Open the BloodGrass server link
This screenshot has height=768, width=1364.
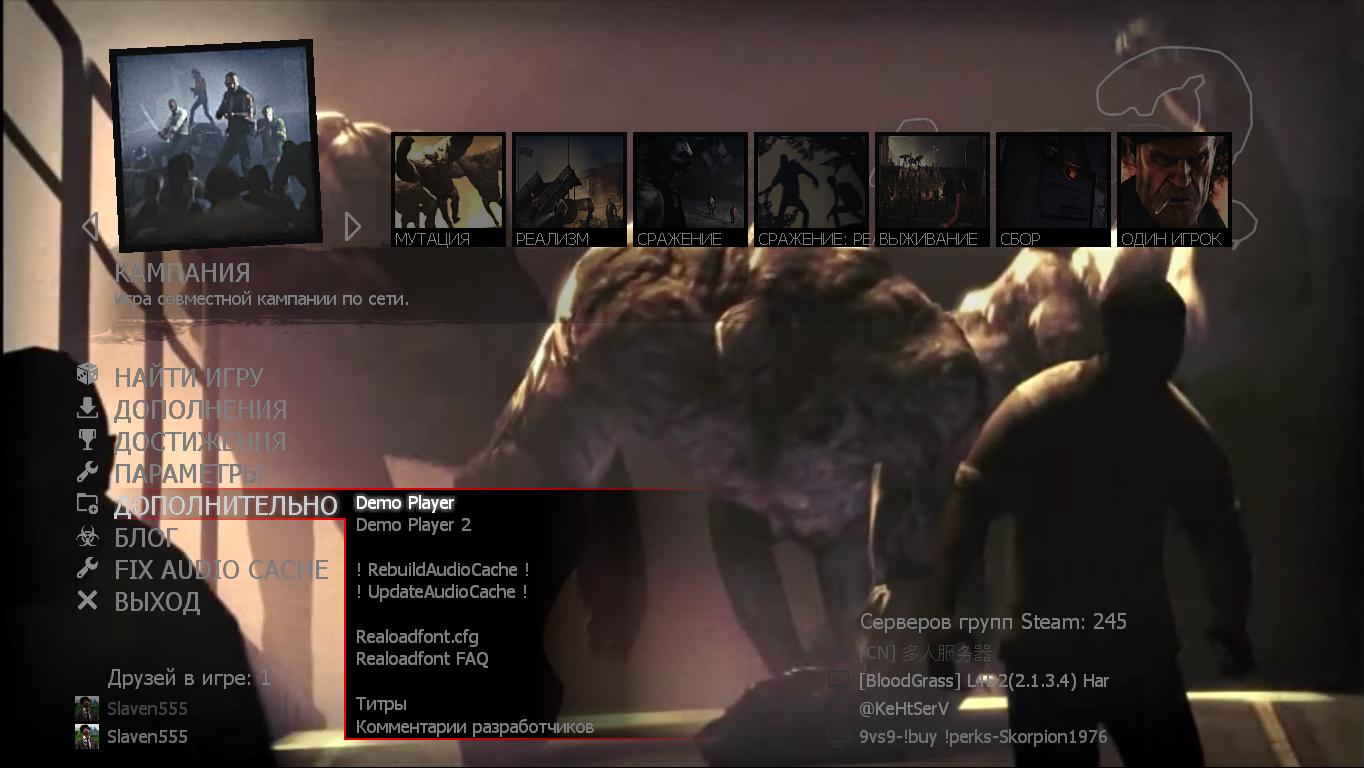tap(983, 681)
